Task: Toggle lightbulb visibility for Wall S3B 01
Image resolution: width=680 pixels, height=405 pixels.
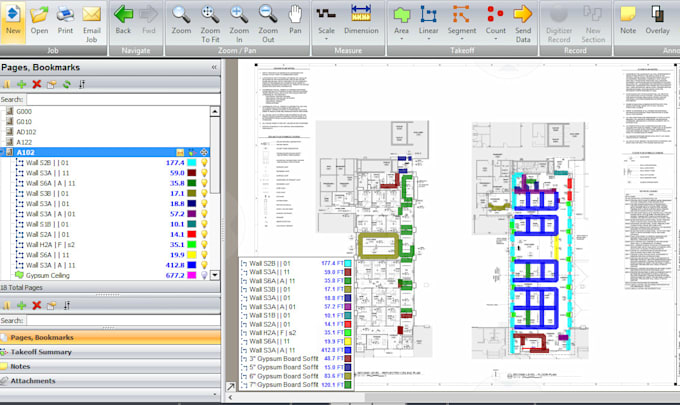Action: (204, 193)
